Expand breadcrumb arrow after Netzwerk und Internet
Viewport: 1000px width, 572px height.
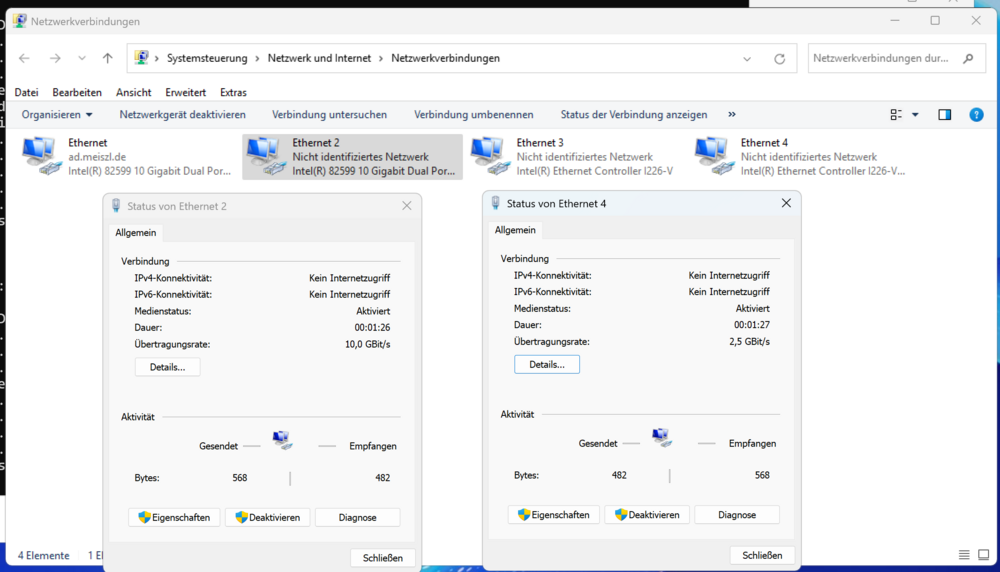(381, 59)
